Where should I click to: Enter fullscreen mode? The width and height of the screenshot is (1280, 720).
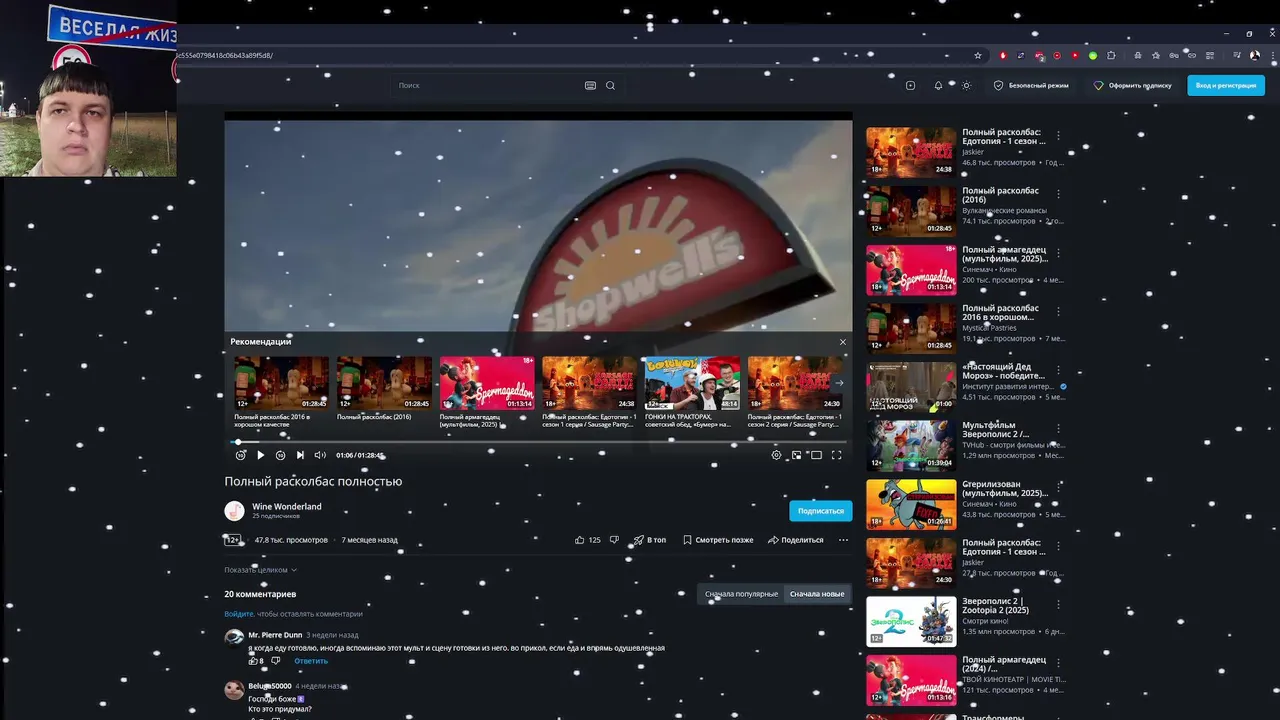pos(836,455)
